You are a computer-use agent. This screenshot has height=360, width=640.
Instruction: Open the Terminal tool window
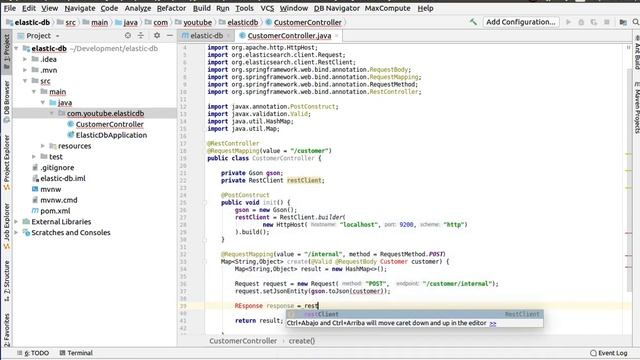[76, 353]
